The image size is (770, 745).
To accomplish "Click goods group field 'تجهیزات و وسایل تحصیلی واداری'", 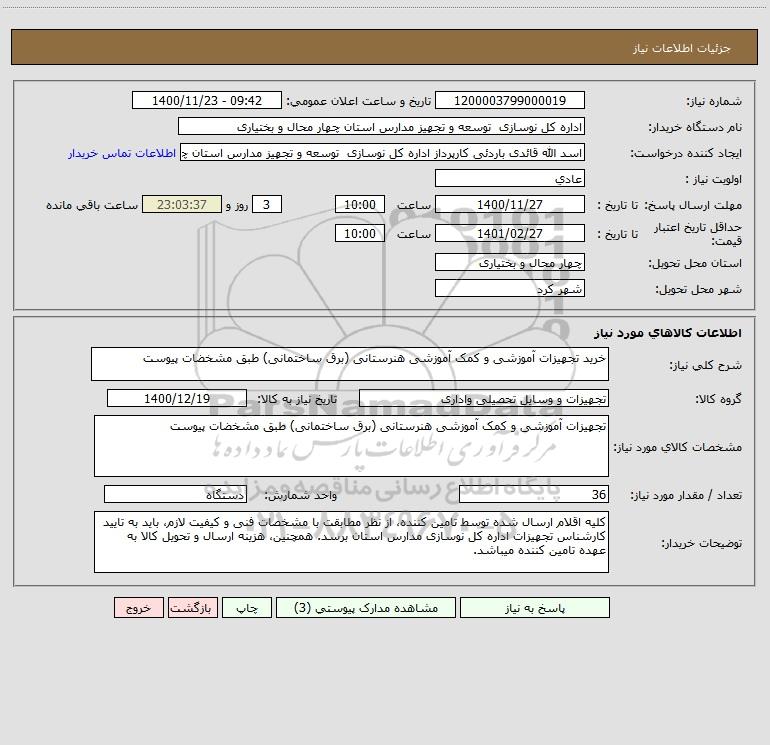I will click(484, 398).
